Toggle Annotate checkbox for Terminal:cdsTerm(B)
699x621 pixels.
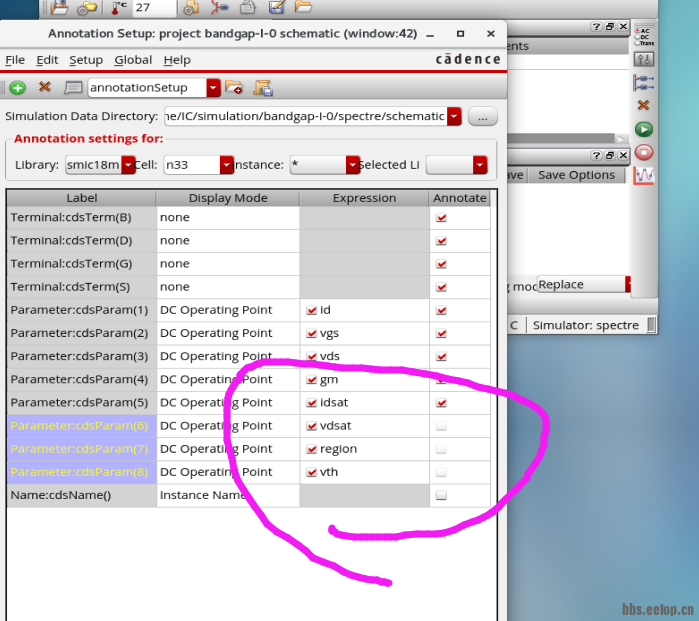441,218
